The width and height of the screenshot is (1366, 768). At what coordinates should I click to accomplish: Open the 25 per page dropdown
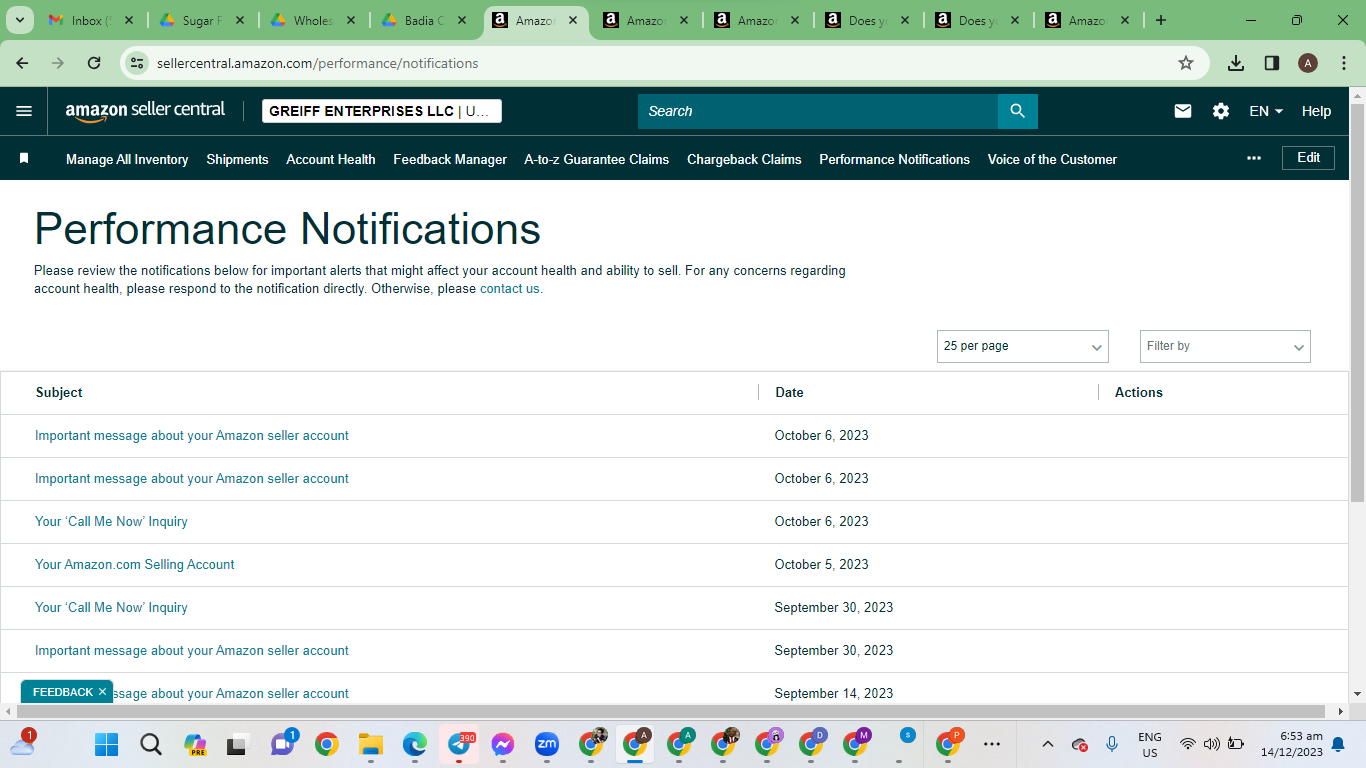point(1022,346)
